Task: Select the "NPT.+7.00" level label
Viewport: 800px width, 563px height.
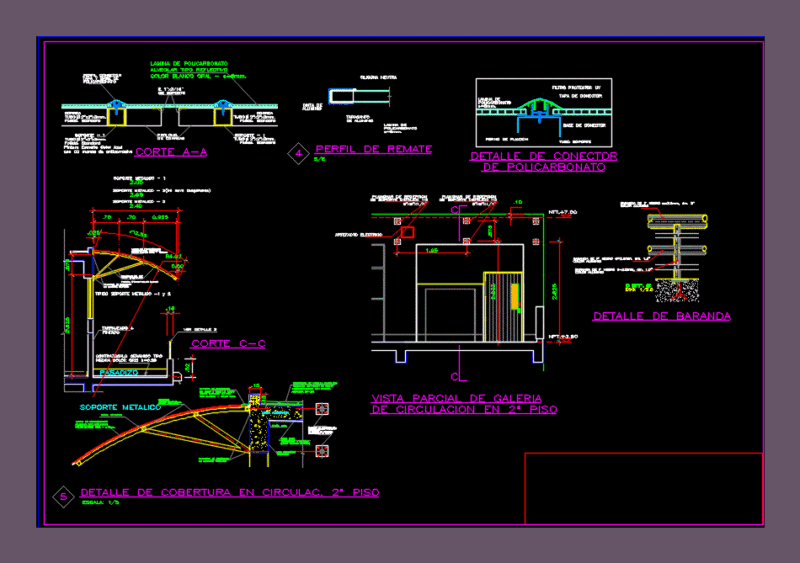Action: (563, 212)
